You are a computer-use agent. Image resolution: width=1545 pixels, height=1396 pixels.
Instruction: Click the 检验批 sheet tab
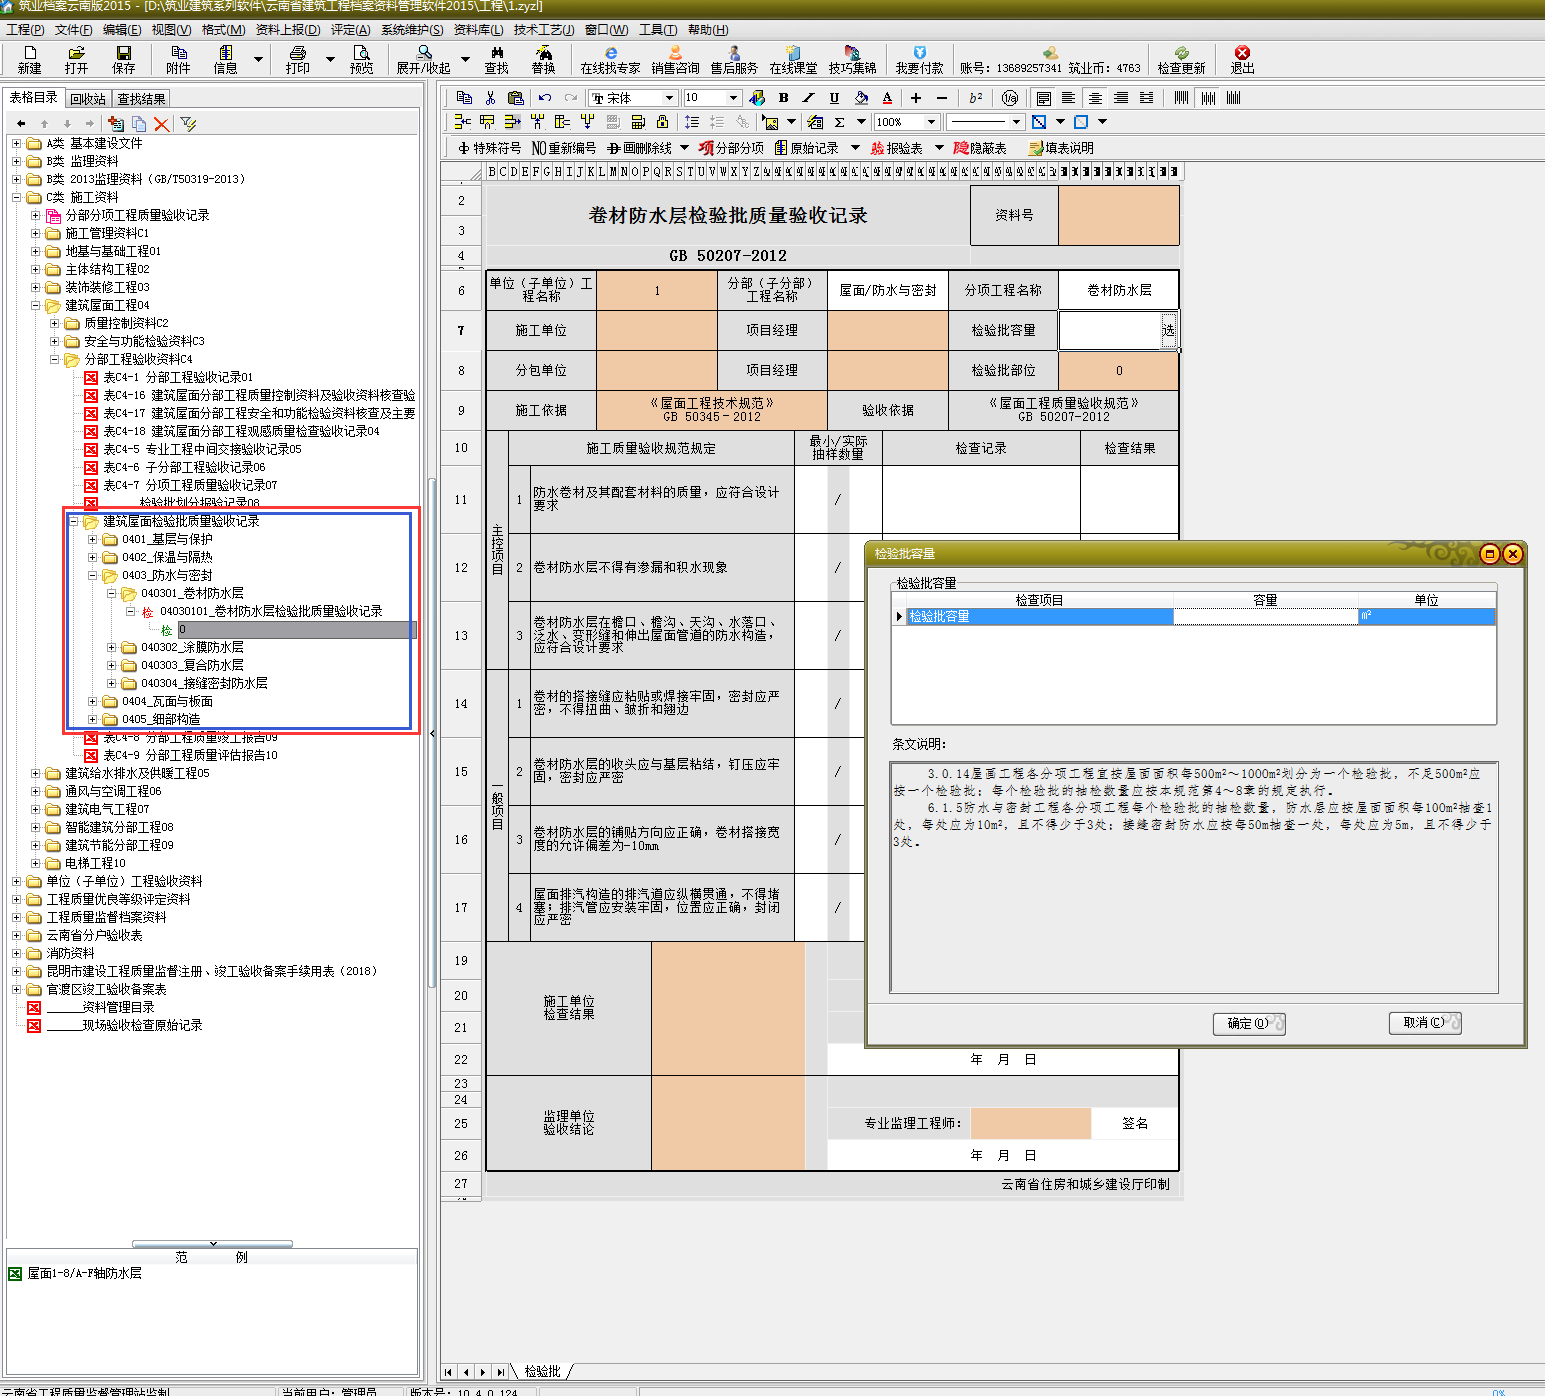(x=542, y=1371)
